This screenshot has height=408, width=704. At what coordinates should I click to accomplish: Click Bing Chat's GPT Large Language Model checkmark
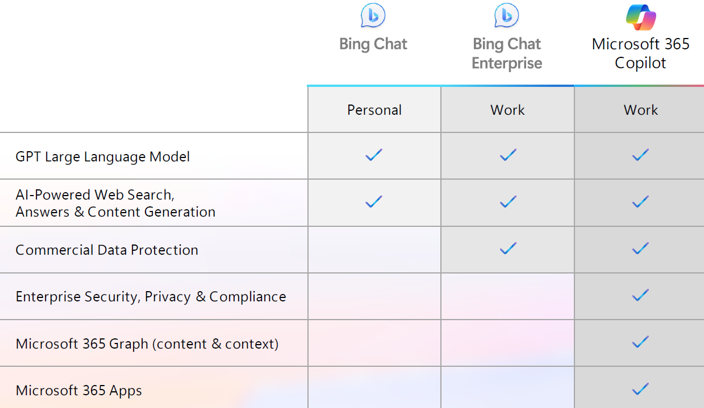tap(374, 155)
